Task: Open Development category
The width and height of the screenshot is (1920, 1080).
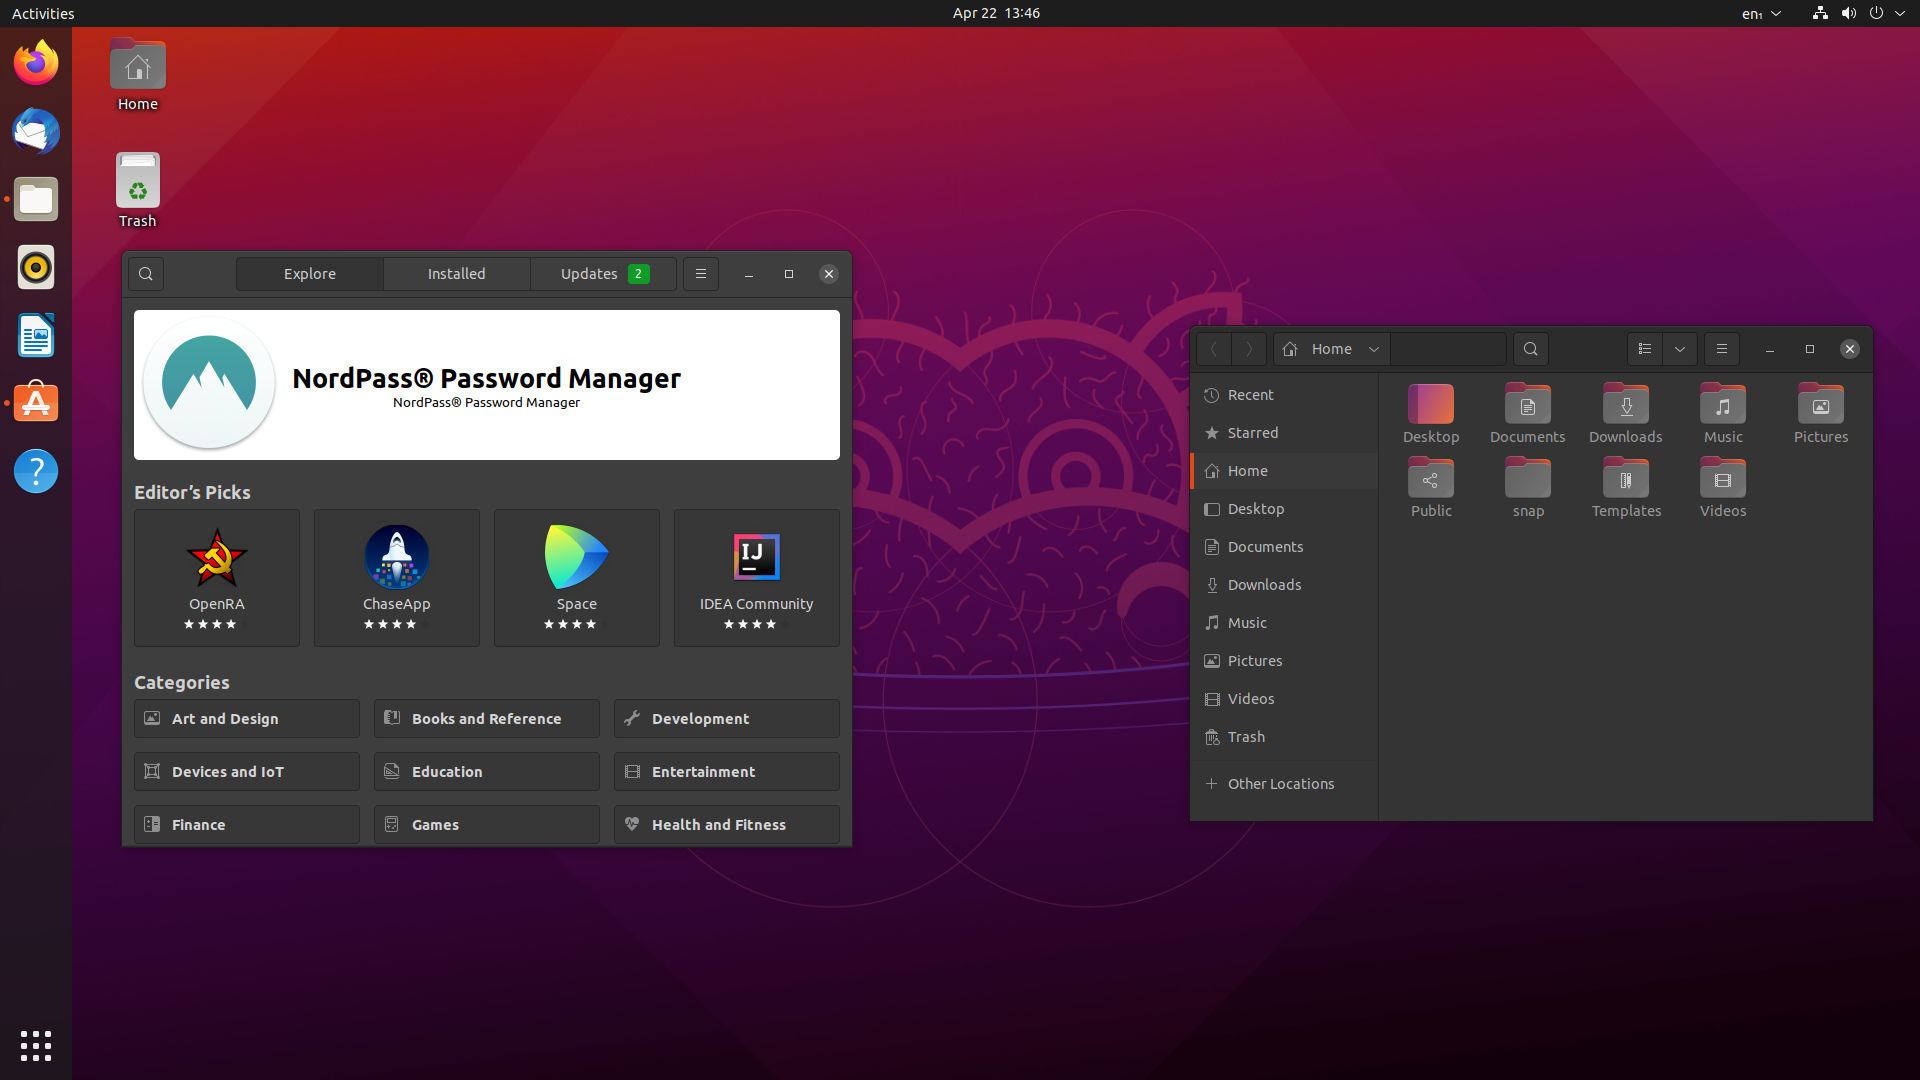Action: (727, 719)
